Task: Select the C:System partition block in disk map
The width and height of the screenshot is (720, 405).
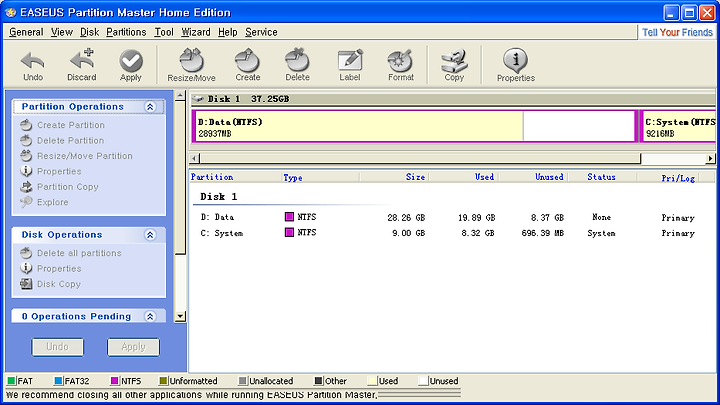Action: click(678, 126)
